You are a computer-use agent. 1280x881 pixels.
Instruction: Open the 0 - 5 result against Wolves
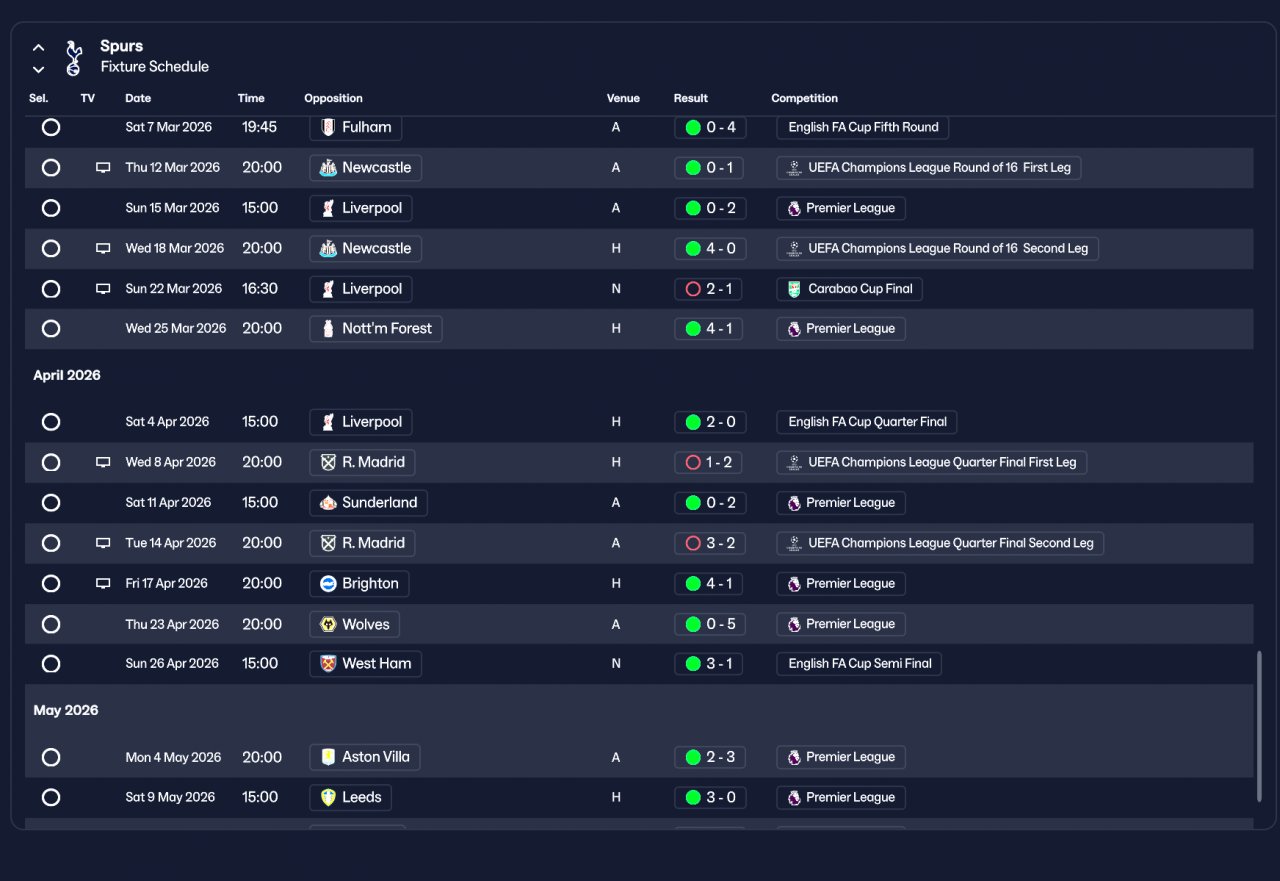(710, 624)
